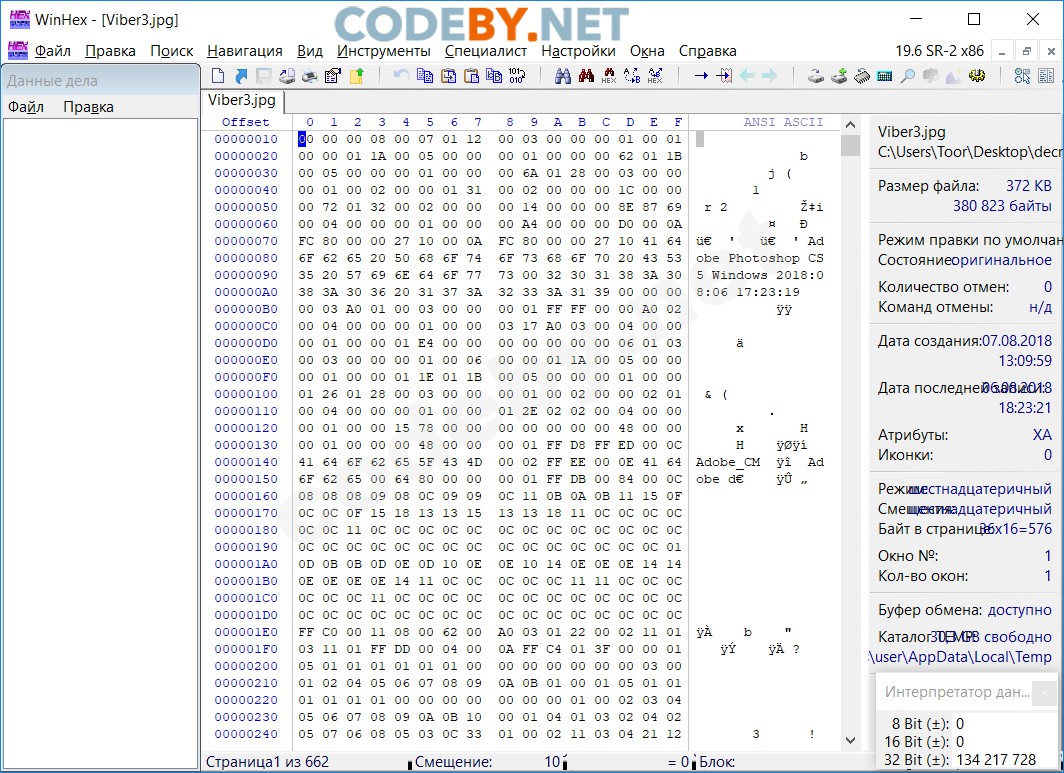The width and height of the screenshot is (1064, 773).
Task: Click scrollbar up arrow of hex view
Action: [850, 124]
